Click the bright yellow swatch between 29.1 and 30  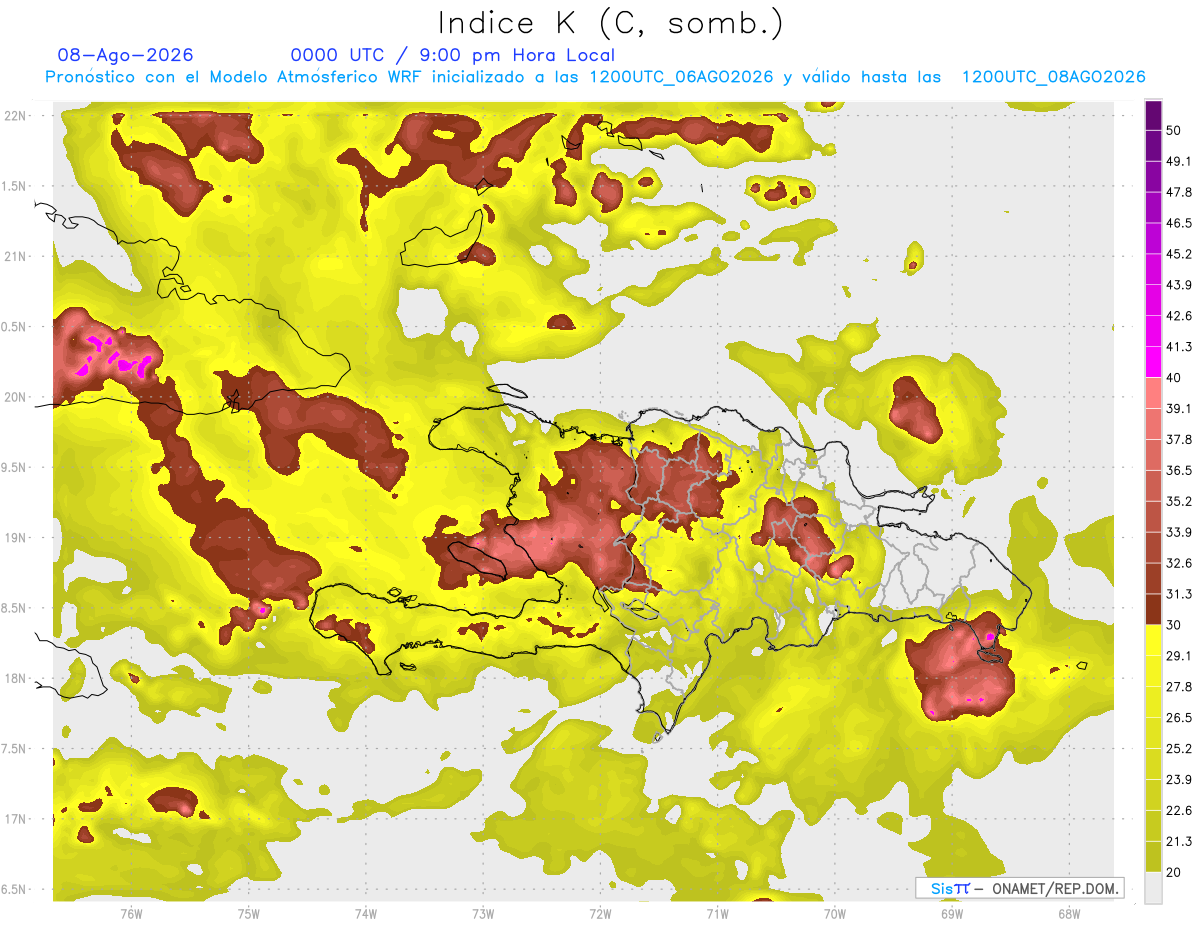(1153, 640)
